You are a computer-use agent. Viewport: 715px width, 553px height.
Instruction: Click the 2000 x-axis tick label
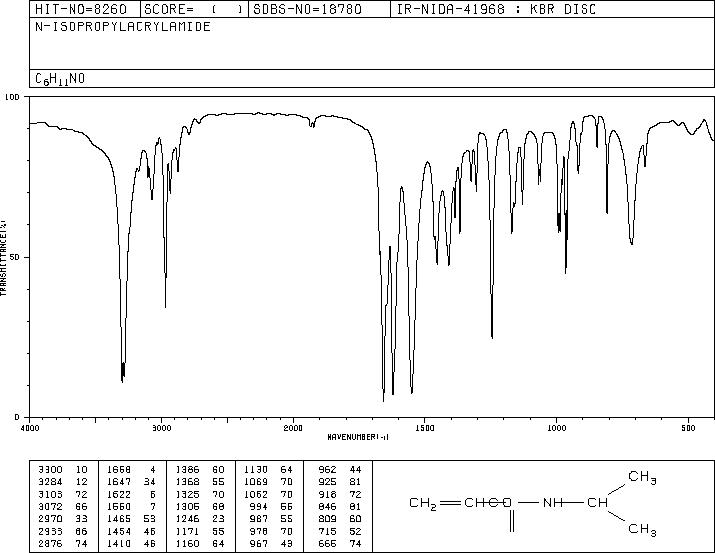pos(293,428)
